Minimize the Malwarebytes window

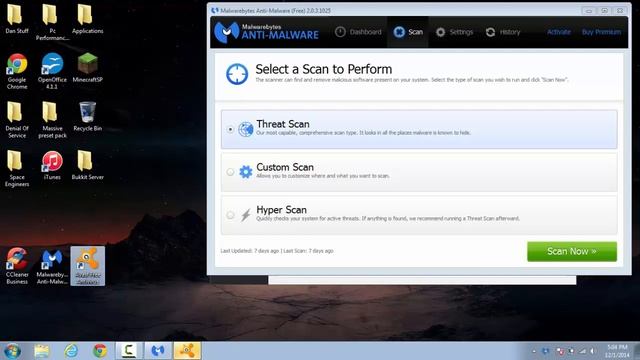[x=589, y=11]
